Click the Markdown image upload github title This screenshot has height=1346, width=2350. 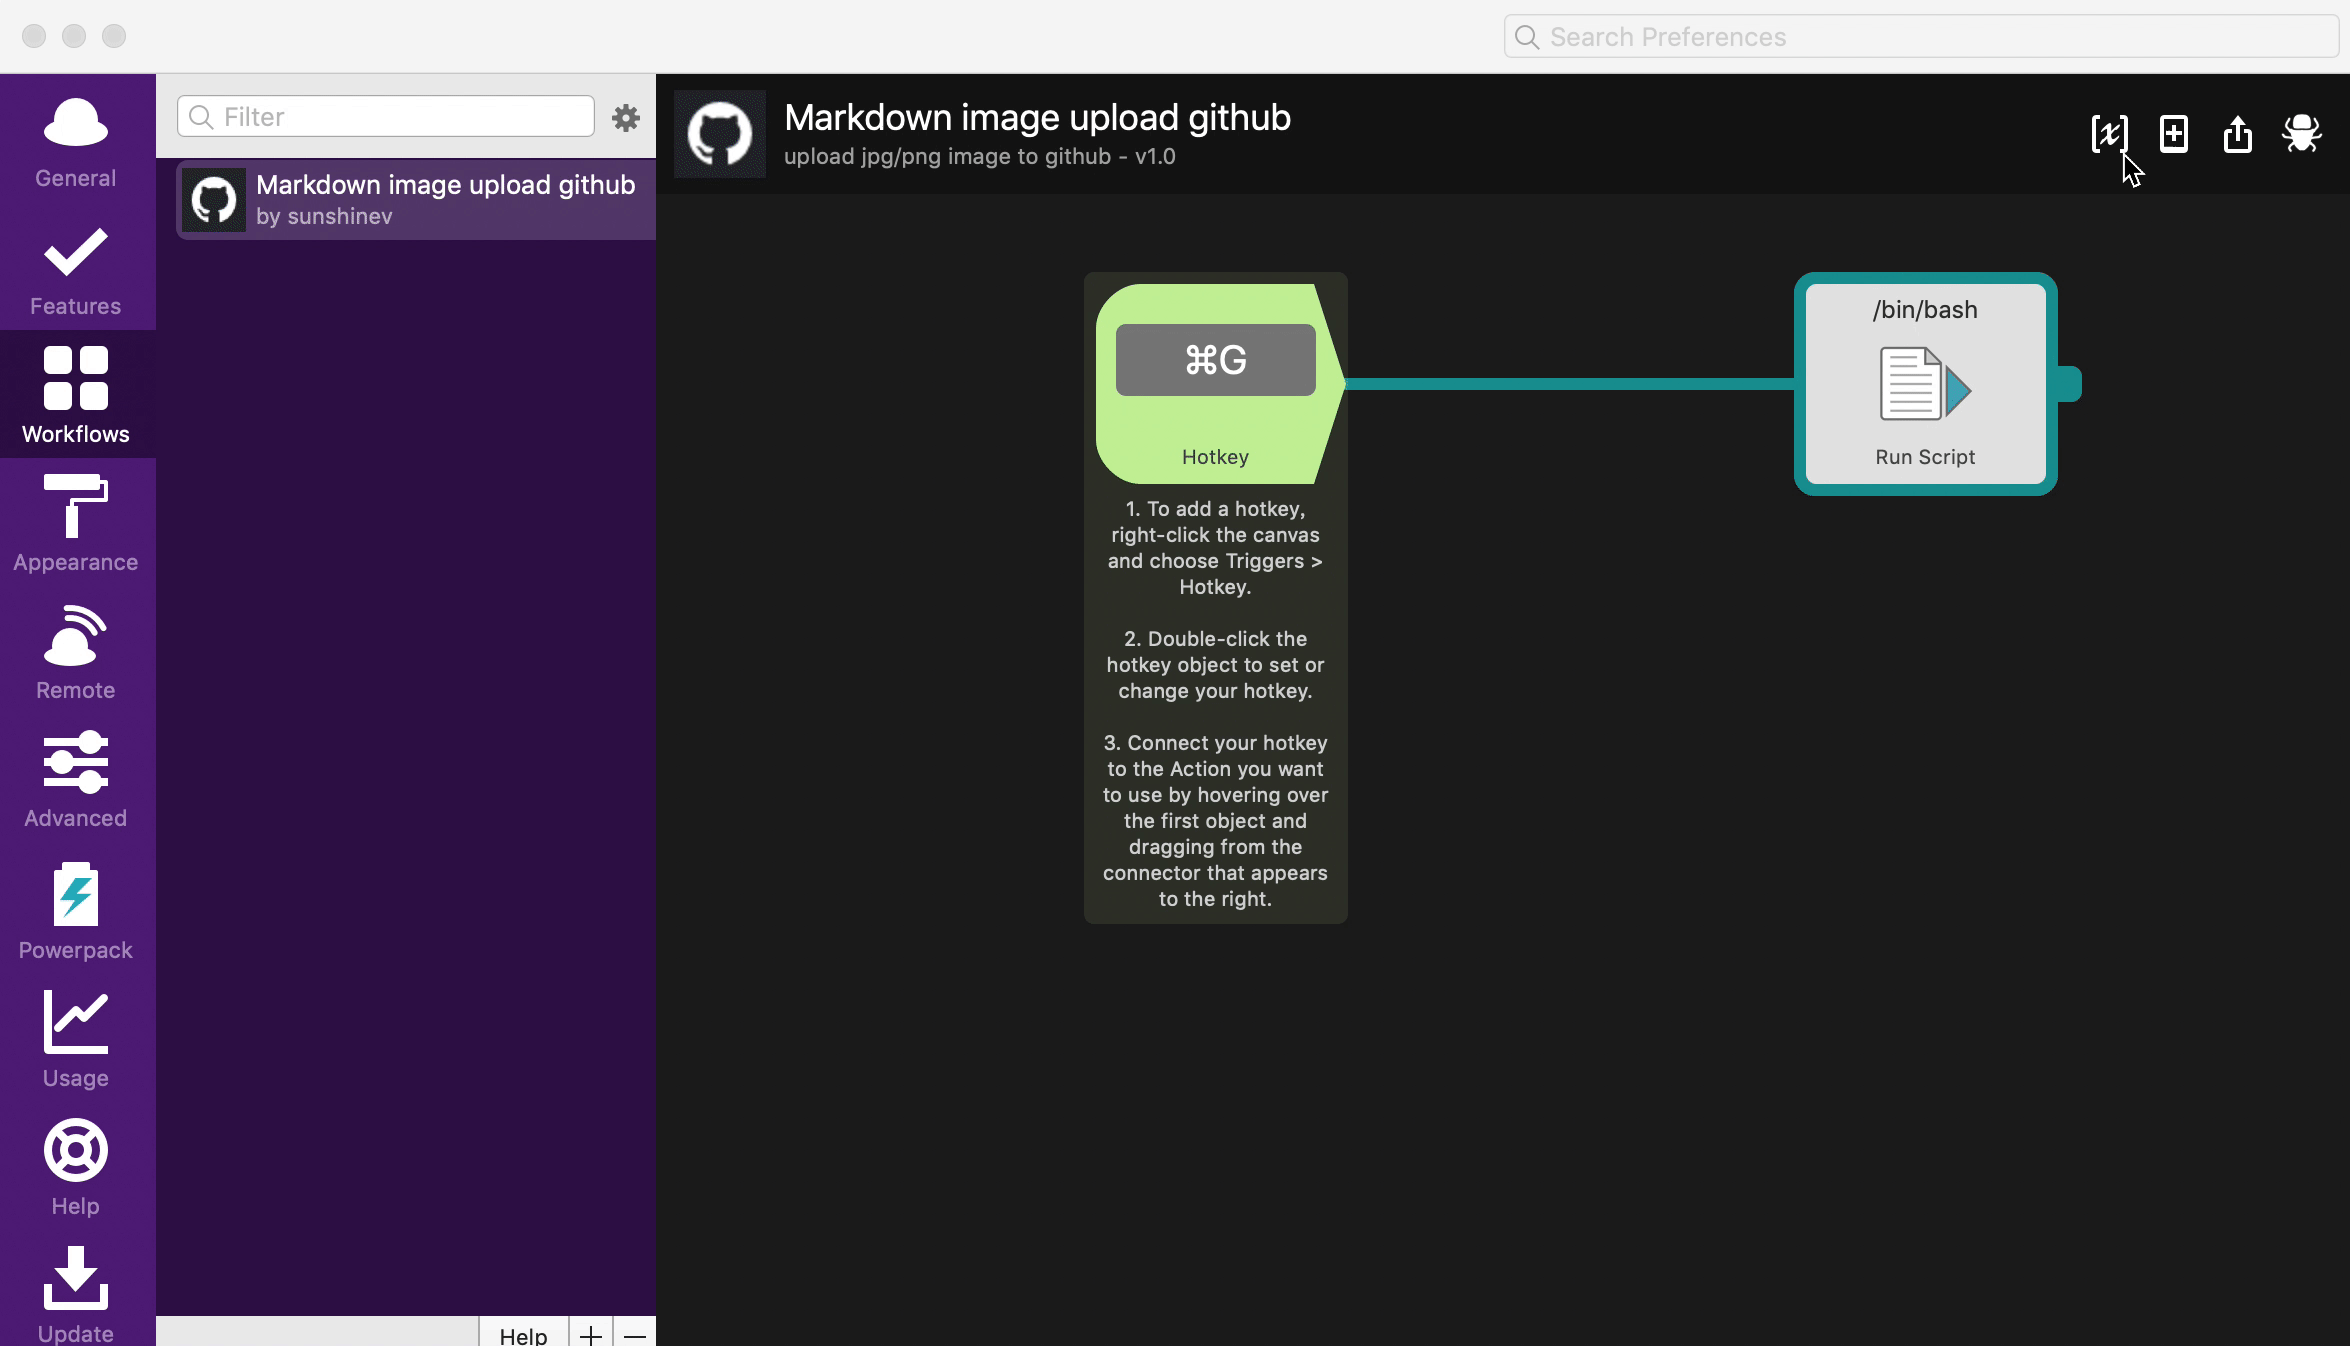[x=1037, y=118]
